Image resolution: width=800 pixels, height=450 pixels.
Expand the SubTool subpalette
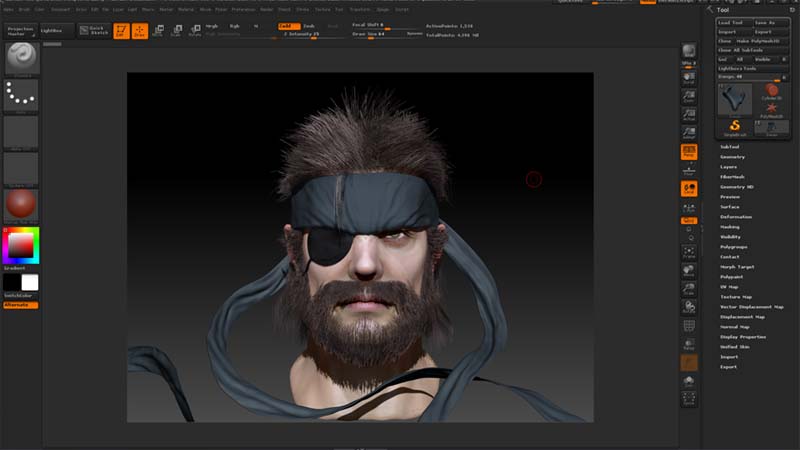click(730, 147)
